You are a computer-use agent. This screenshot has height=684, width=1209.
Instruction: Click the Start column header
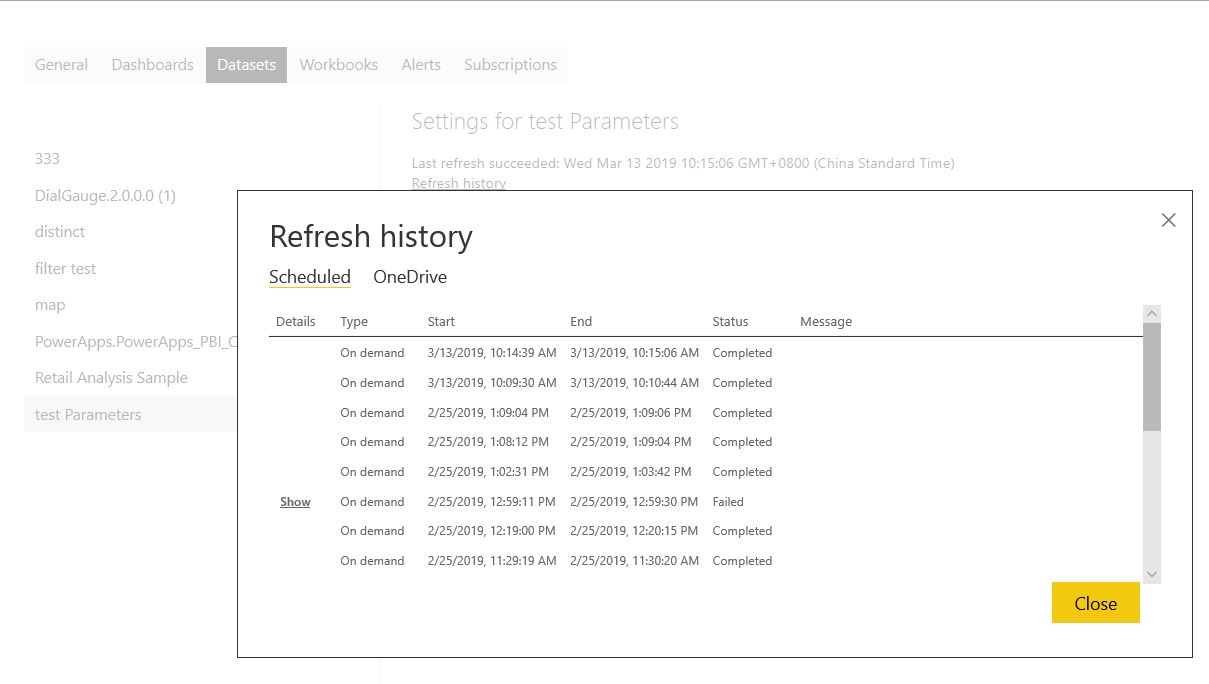click(441, 321)
